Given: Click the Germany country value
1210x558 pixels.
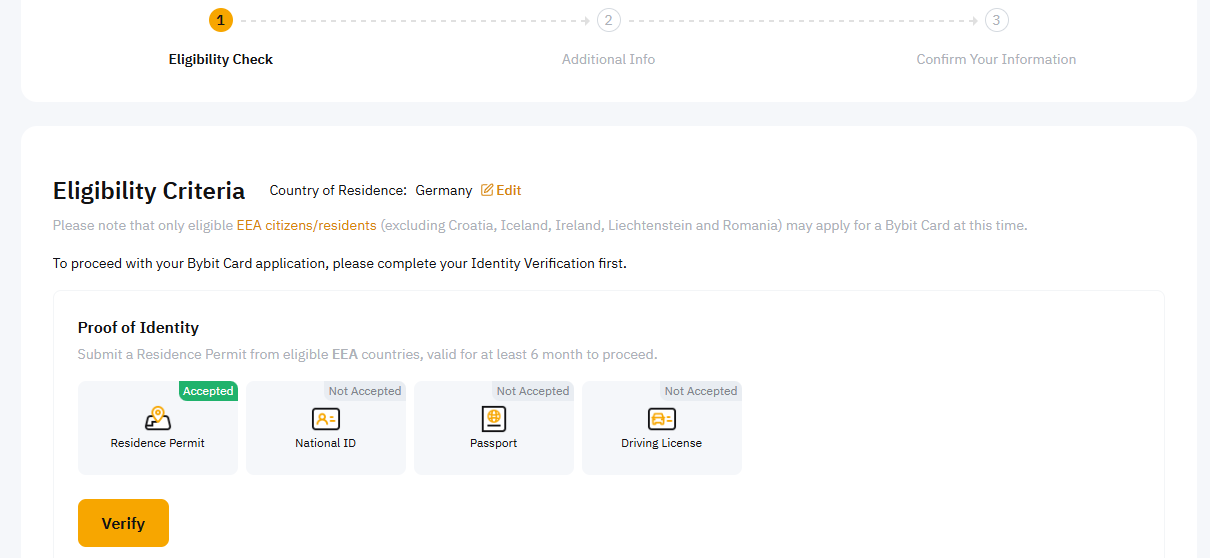Looking at the screenshot, I should coord(444,190).
